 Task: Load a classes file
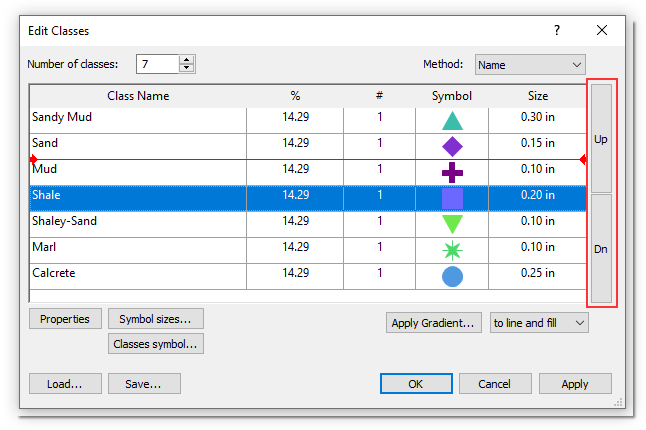65,383
